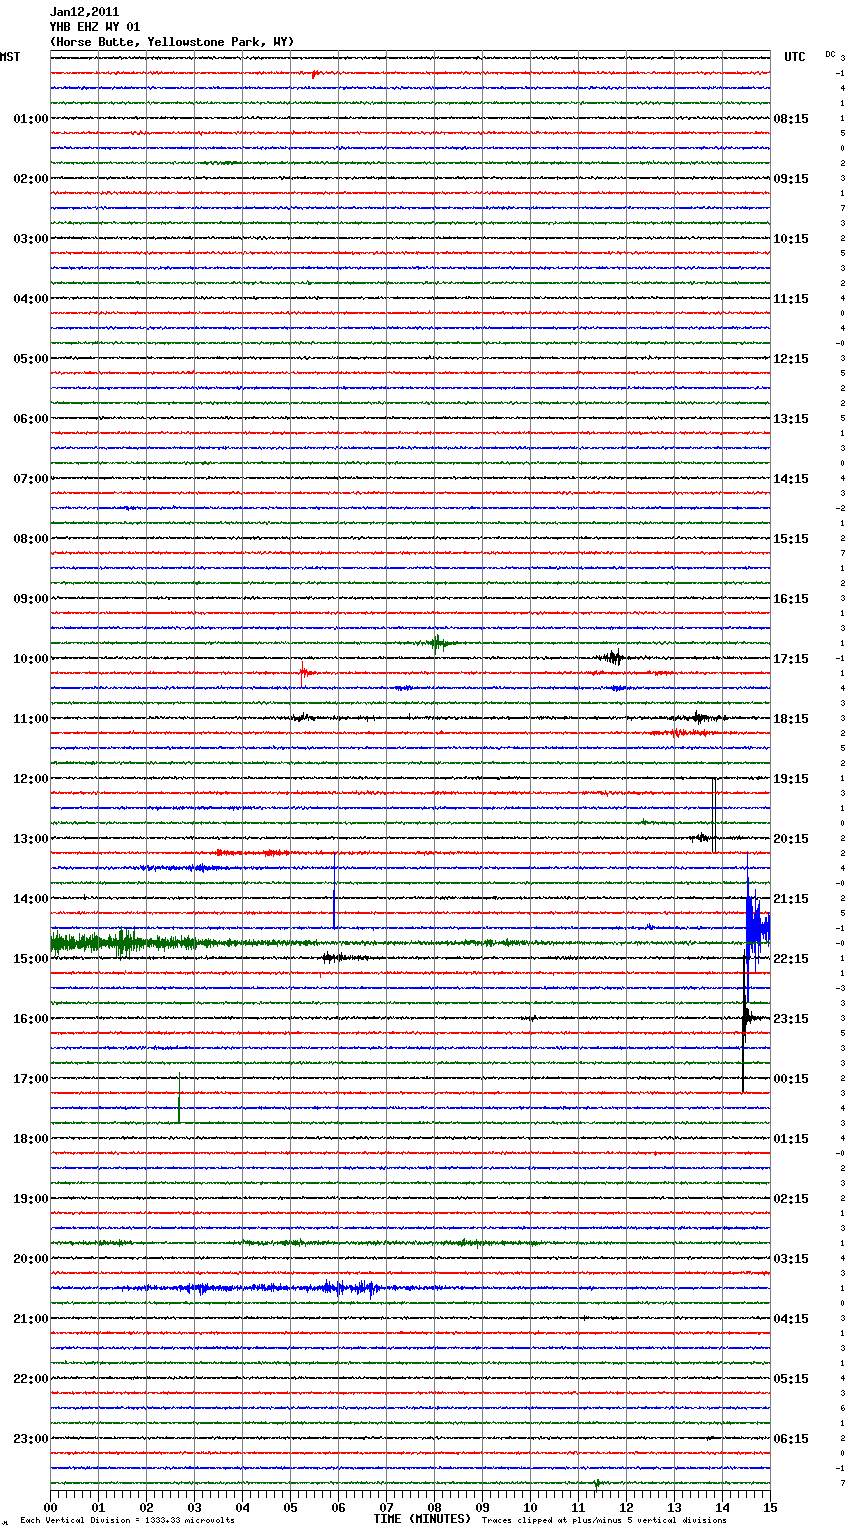Click the '10:00' MST hour label

(31, 659)
